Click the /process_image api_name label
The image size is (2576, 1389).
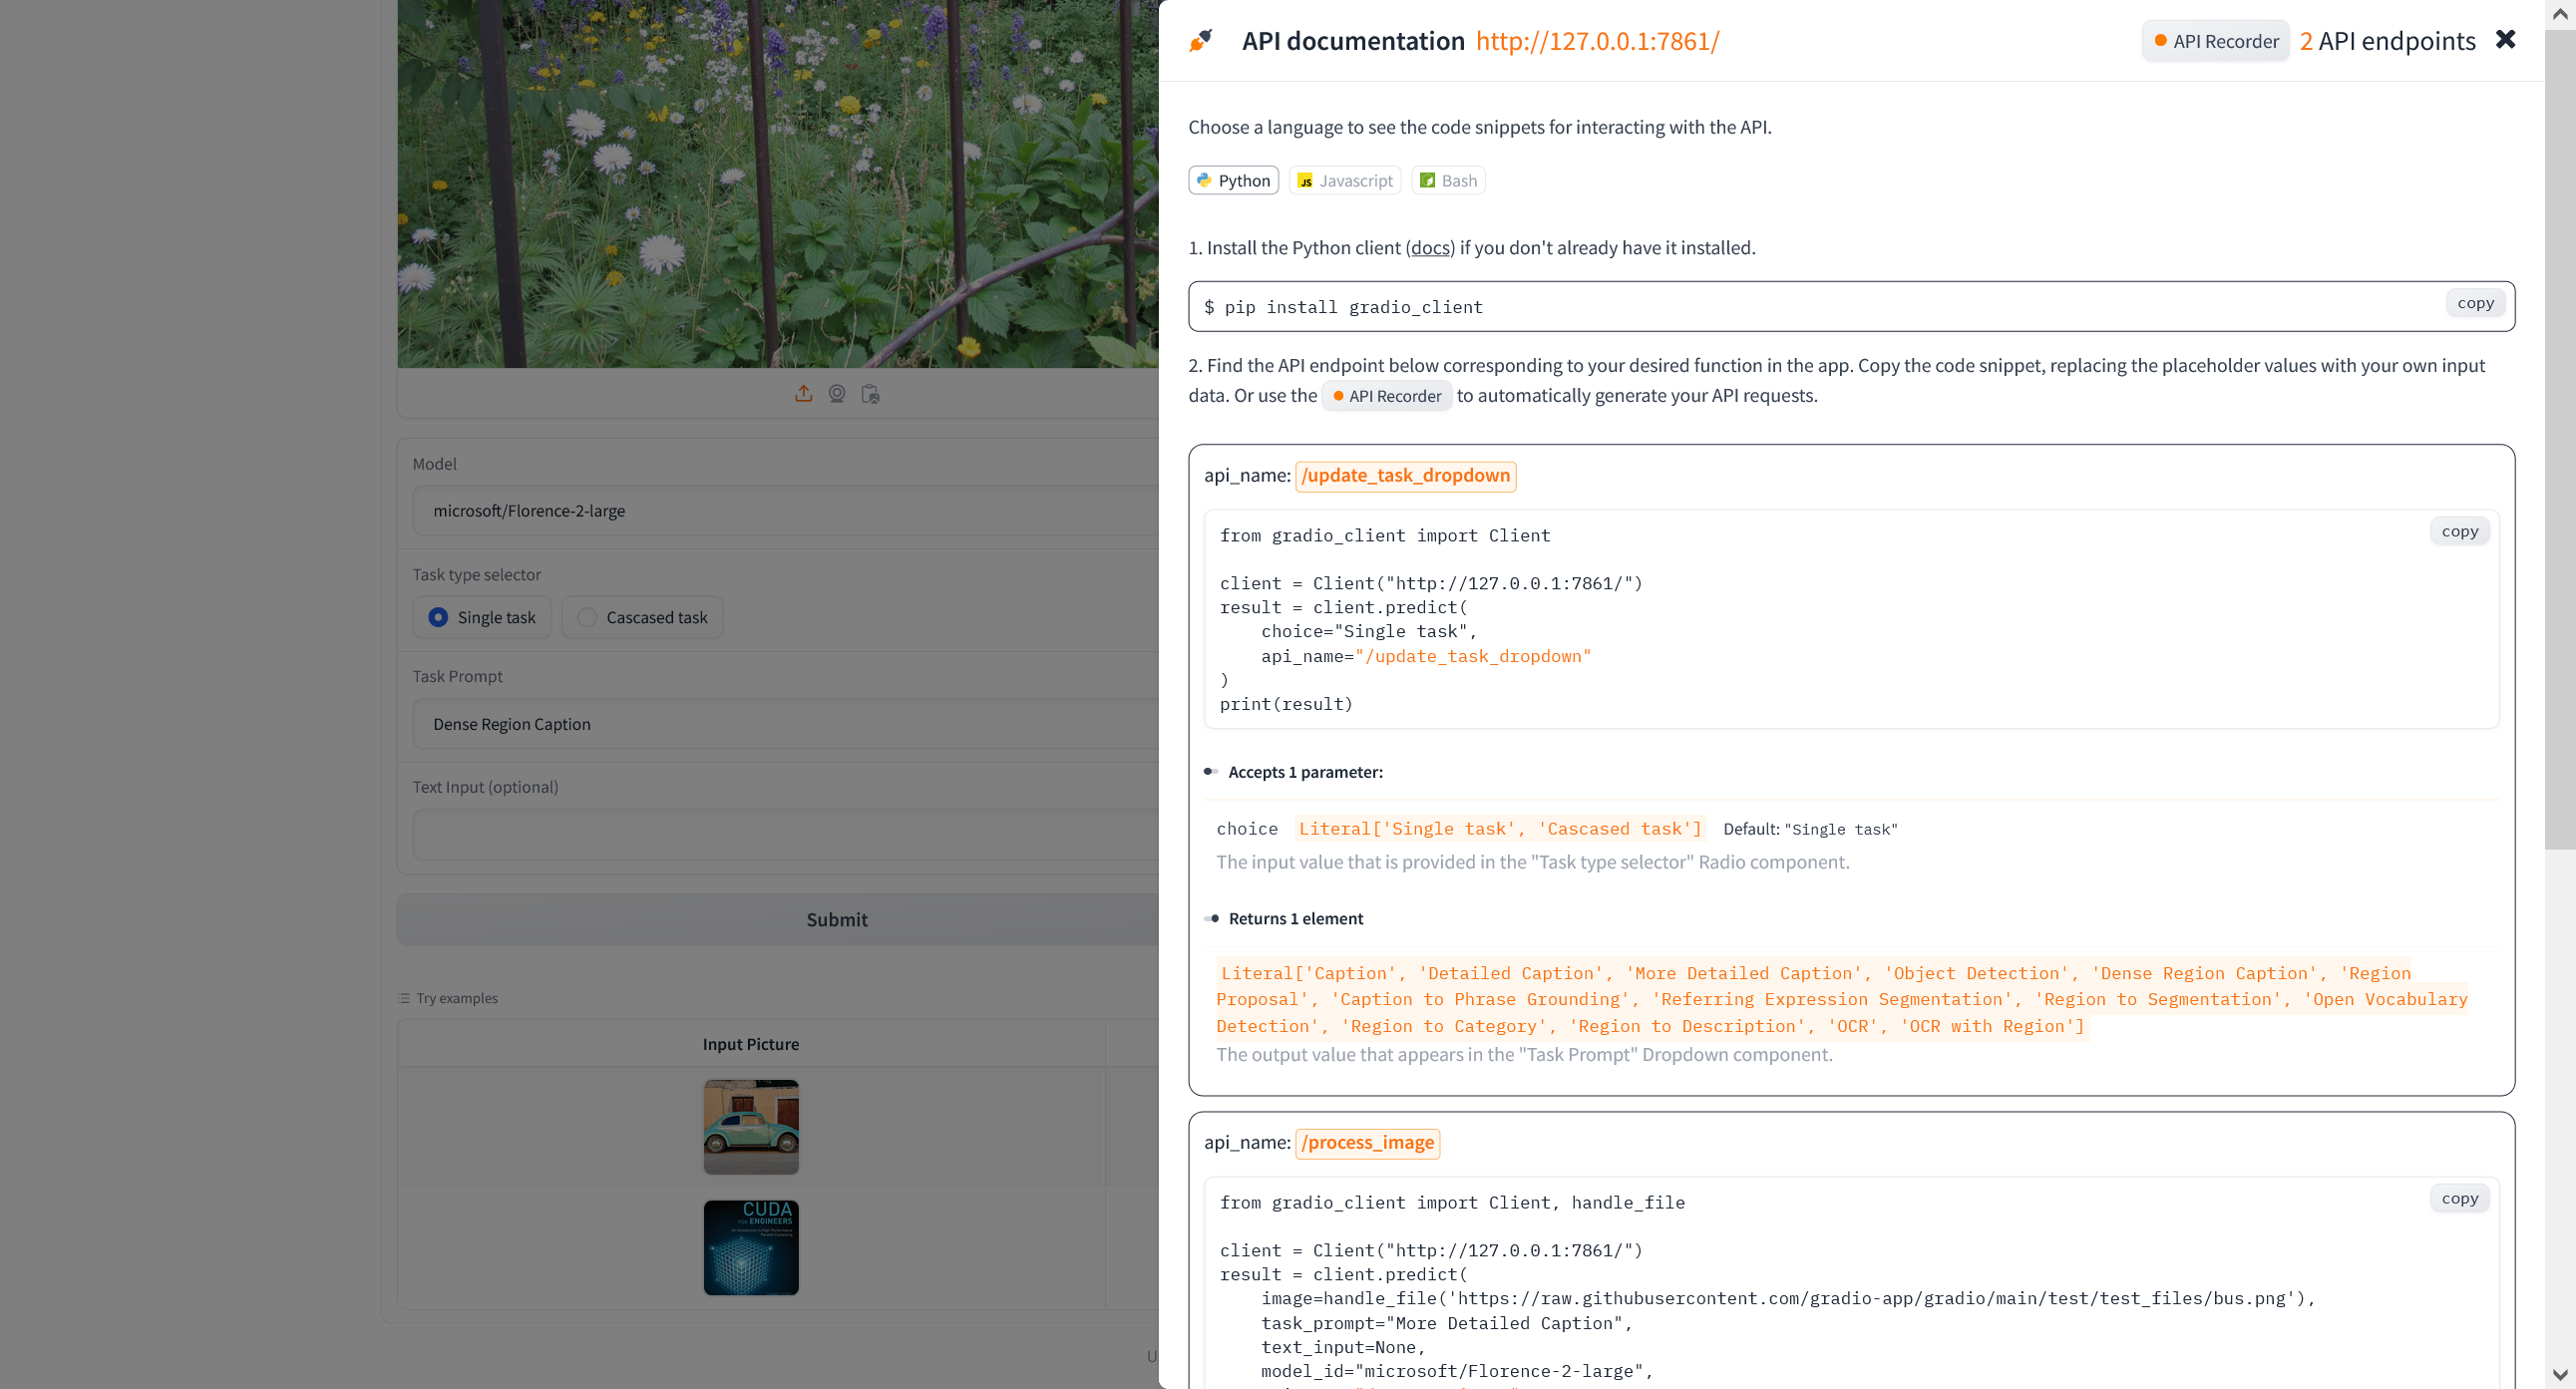[1367, 1143]
